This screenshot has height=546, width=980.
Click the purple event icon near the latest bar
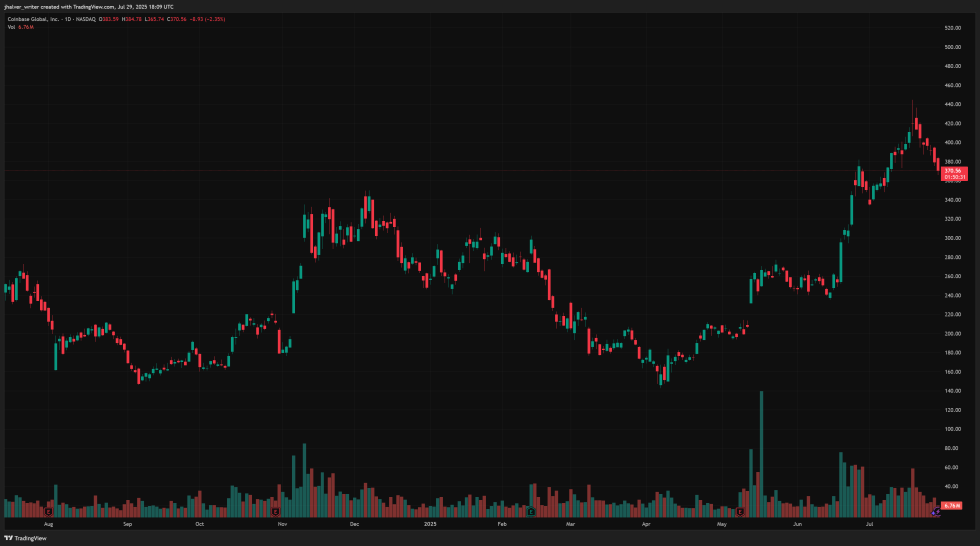tap(936, 511)
